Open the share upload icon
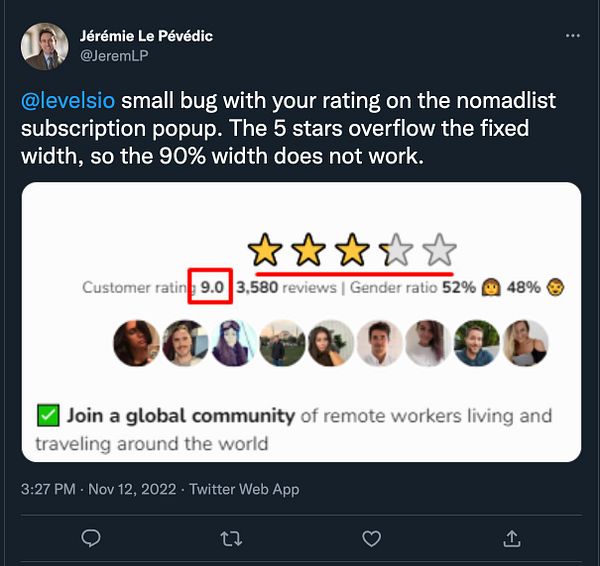This screenshot has width=600, height=566. [512, 538]
